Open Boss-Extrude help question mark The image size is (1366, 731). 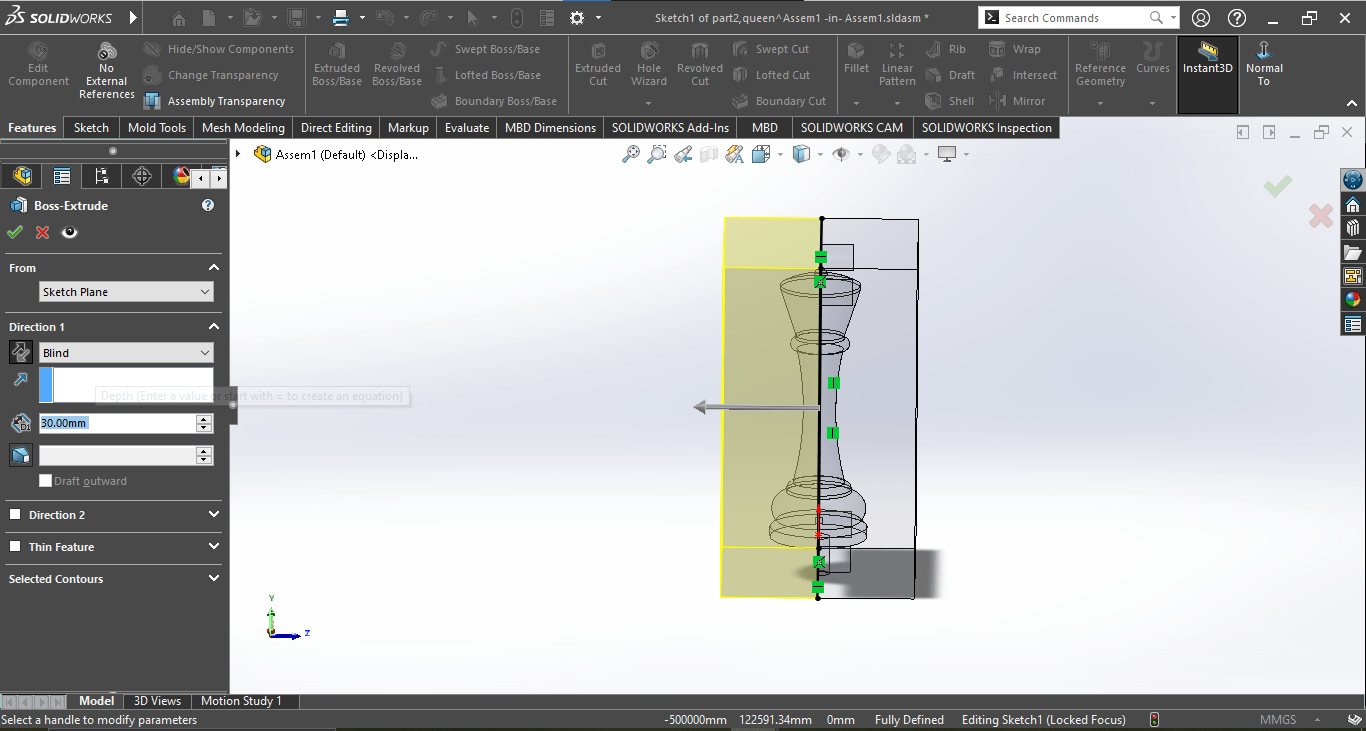point(208,205)
